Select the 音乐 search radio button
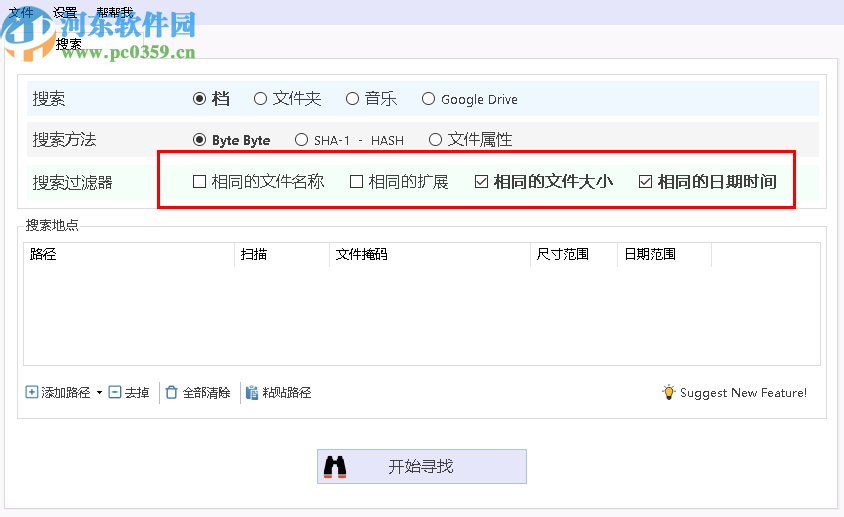The width and height of the screenshot is (844, 517). (x=353, y=99)
